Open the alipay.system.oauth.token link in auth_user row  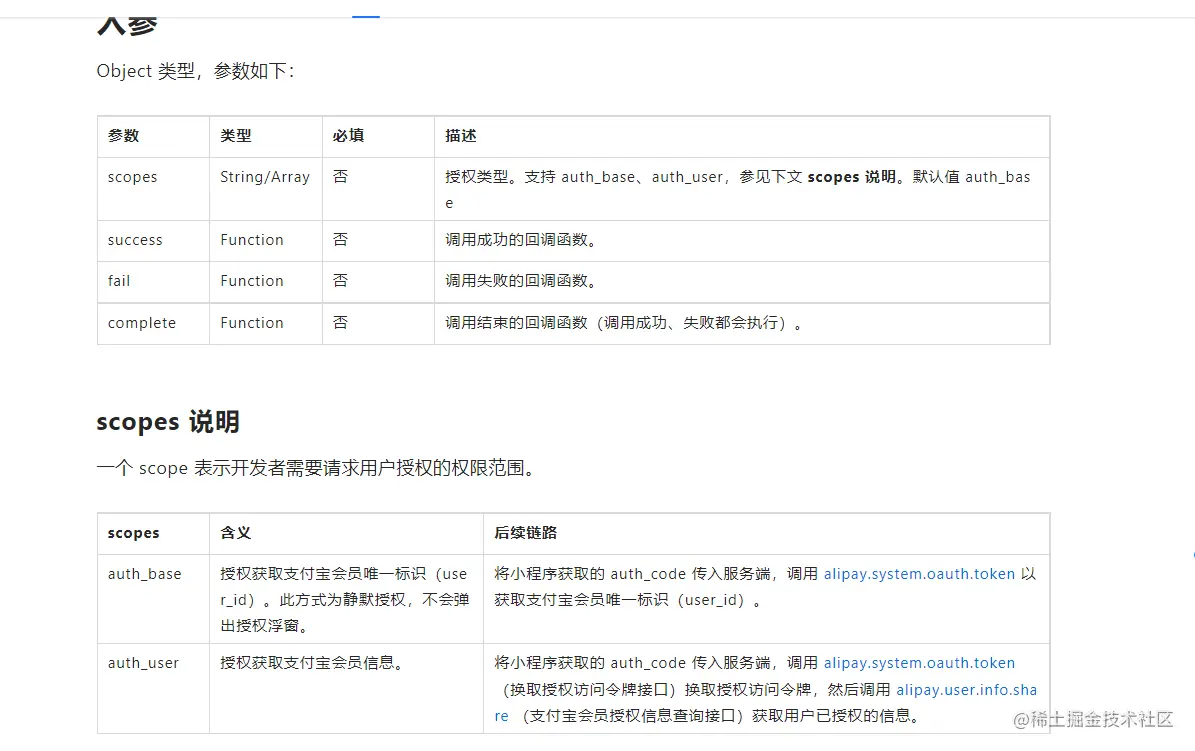coord(919,663)
